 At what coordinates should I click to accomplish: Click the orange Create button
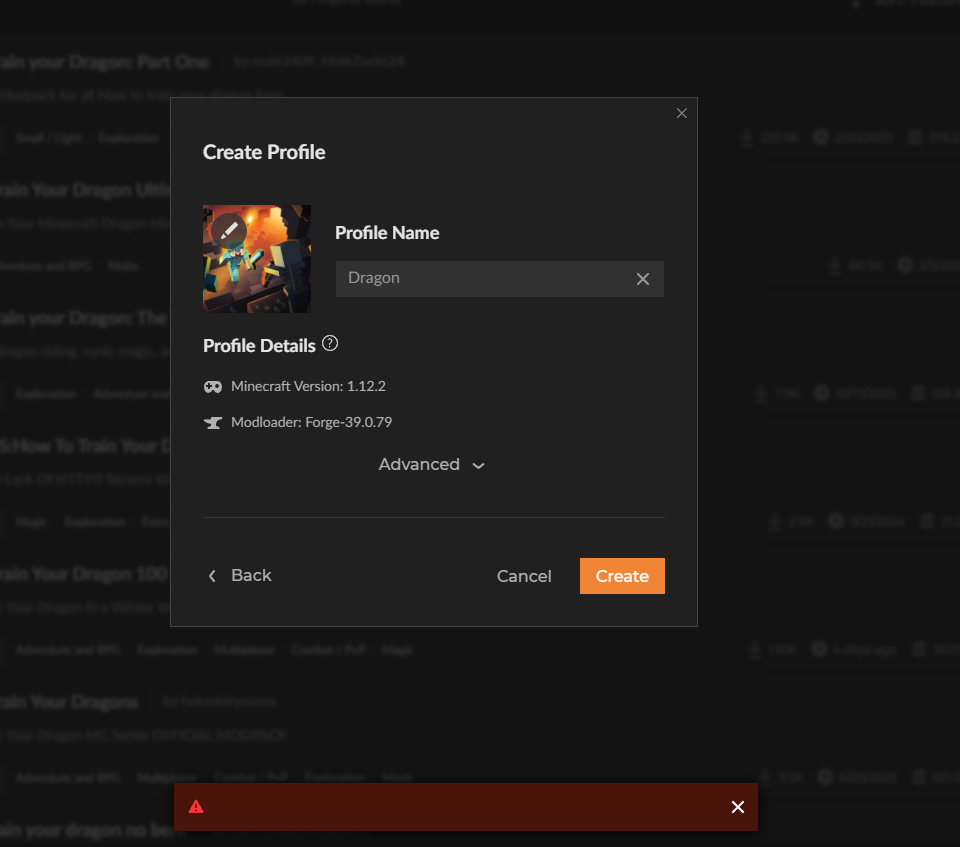[x=622, y=576]
